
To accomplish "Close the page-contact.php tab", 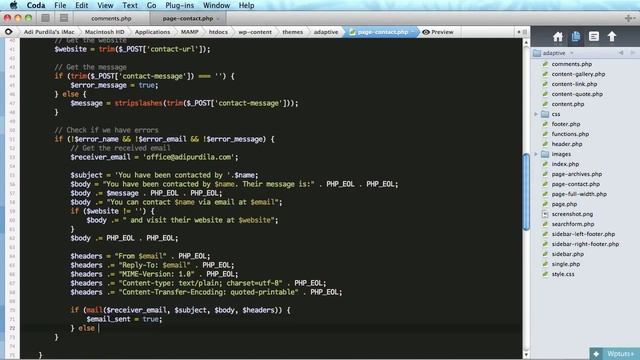I will [218, 18].
